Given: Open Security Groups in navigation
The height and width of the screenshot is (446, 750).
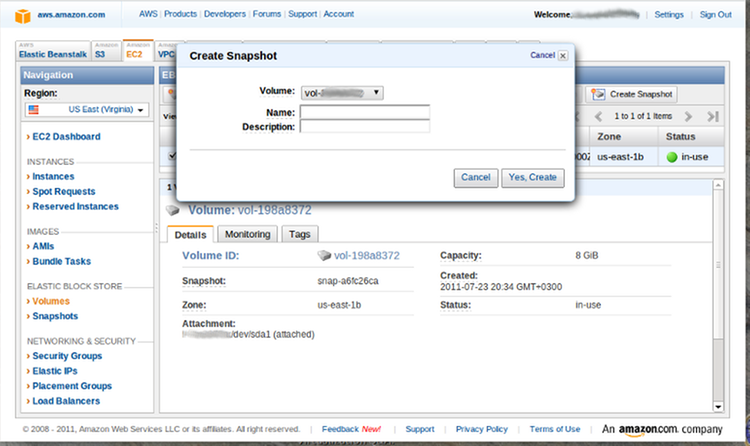Looking at the screenshot, I should (x=67, y=356).
